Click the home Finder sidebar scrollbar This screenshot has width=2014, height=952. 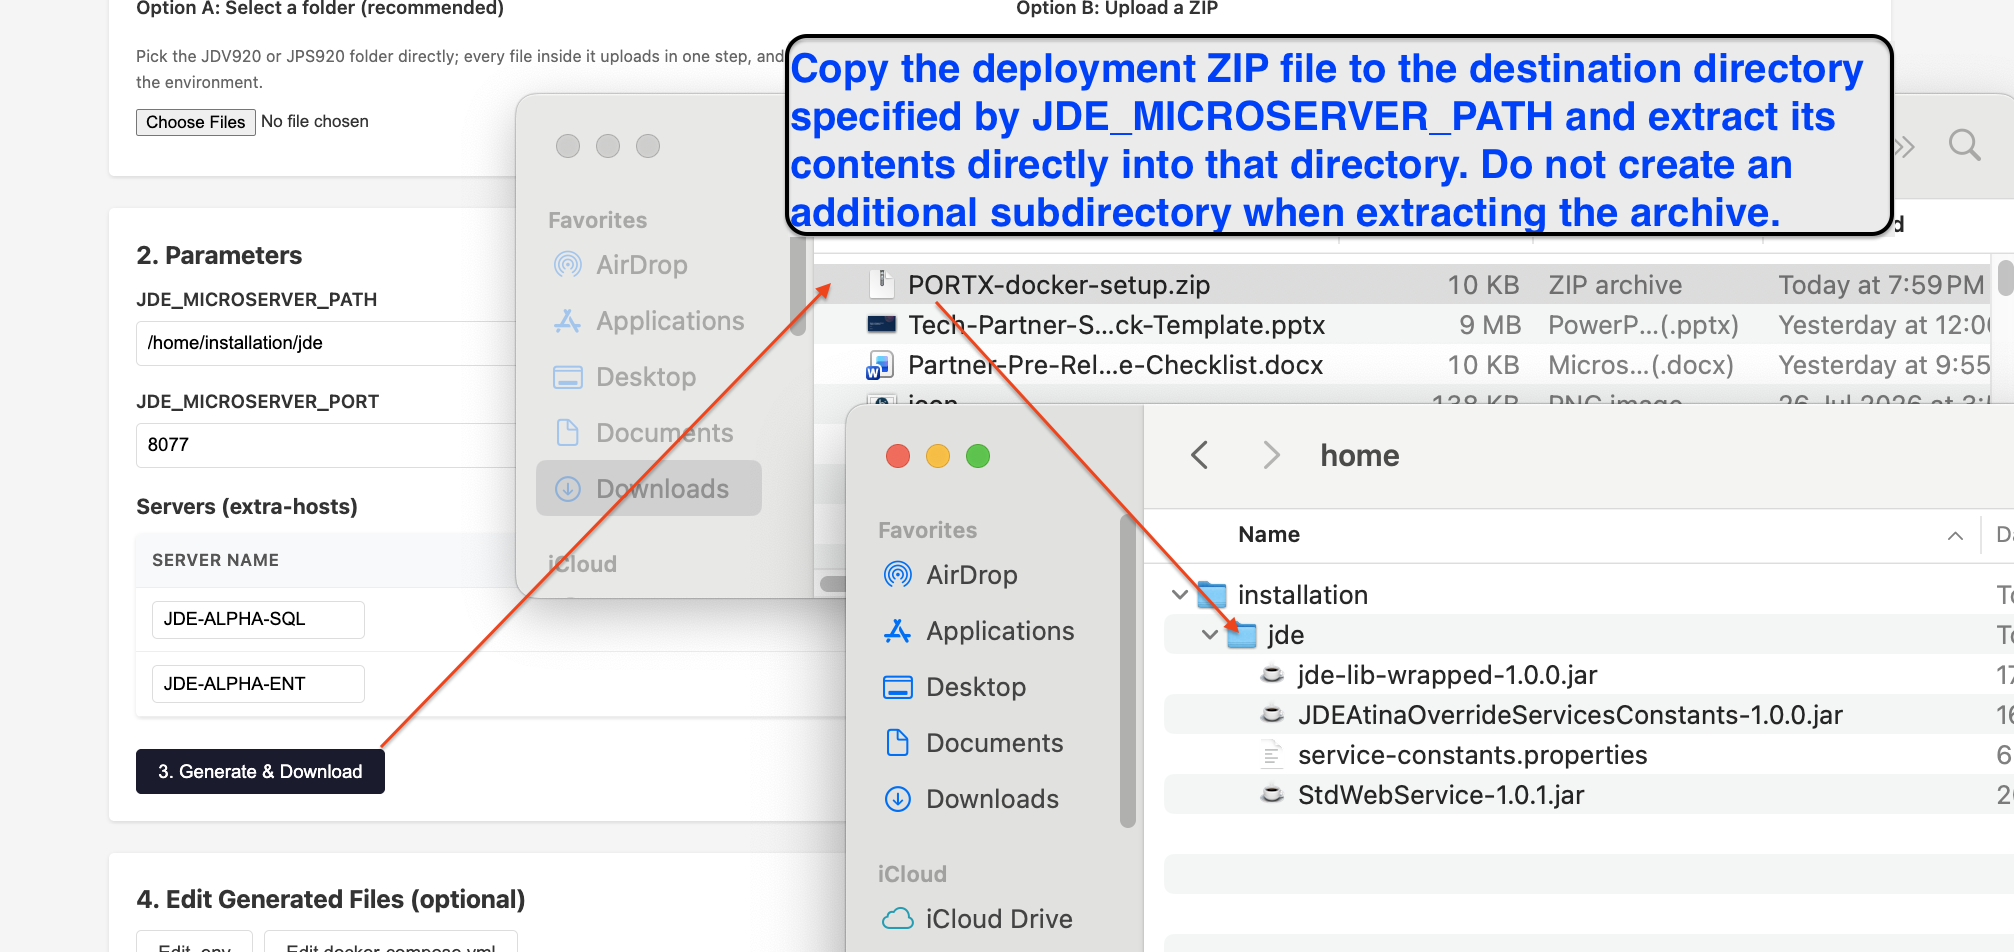coord(1128,670)
